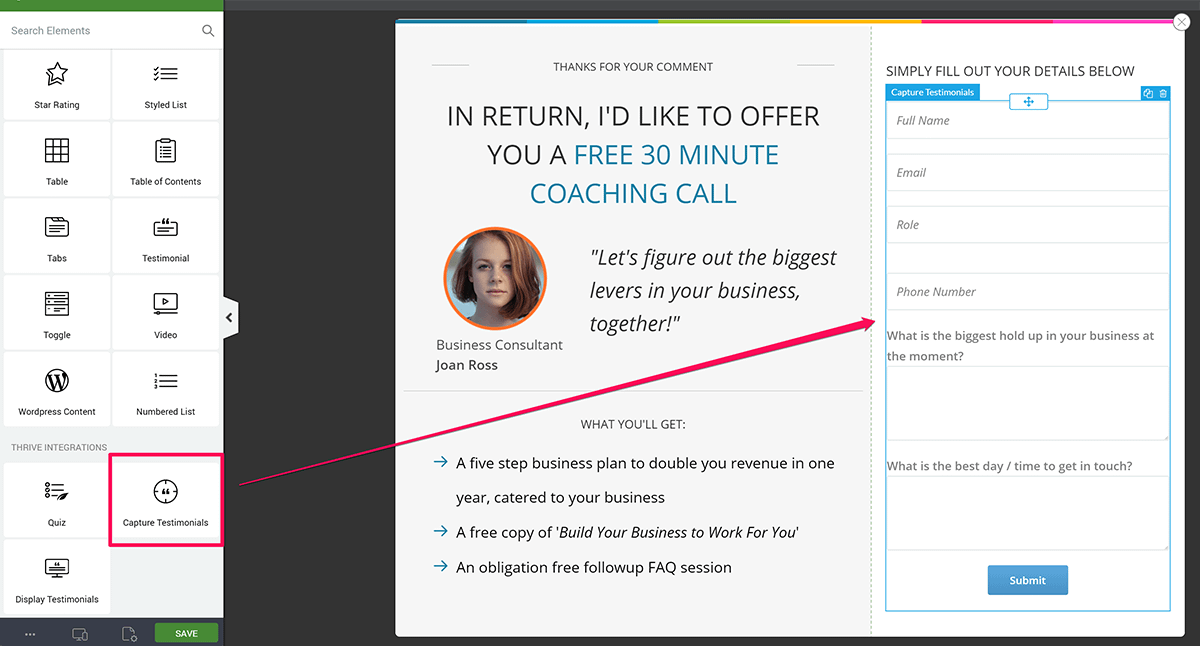Pick the Table of Contents element
Screen dimensions: 1200x646
click(x=165, y=161)
